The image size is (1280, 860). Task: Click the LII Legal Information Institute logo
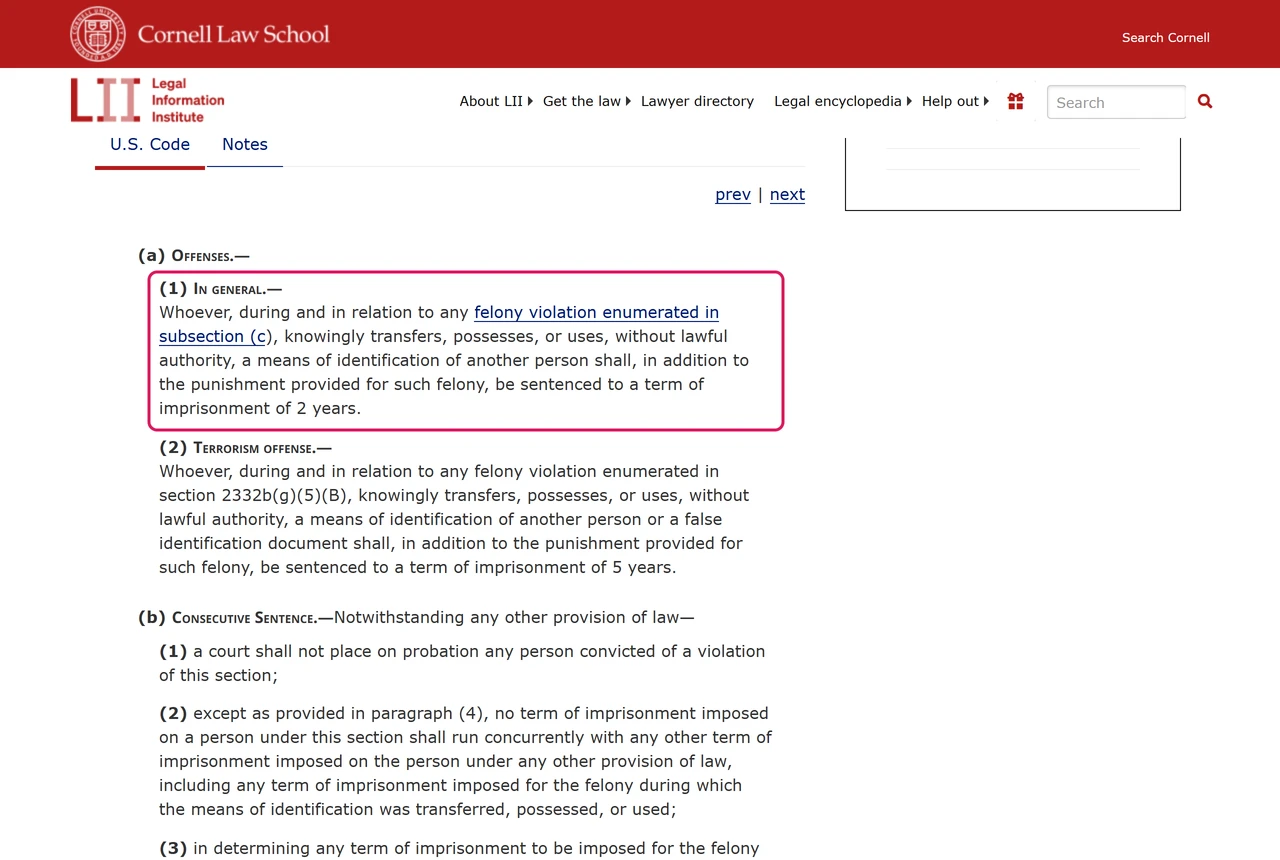[148, 100]
